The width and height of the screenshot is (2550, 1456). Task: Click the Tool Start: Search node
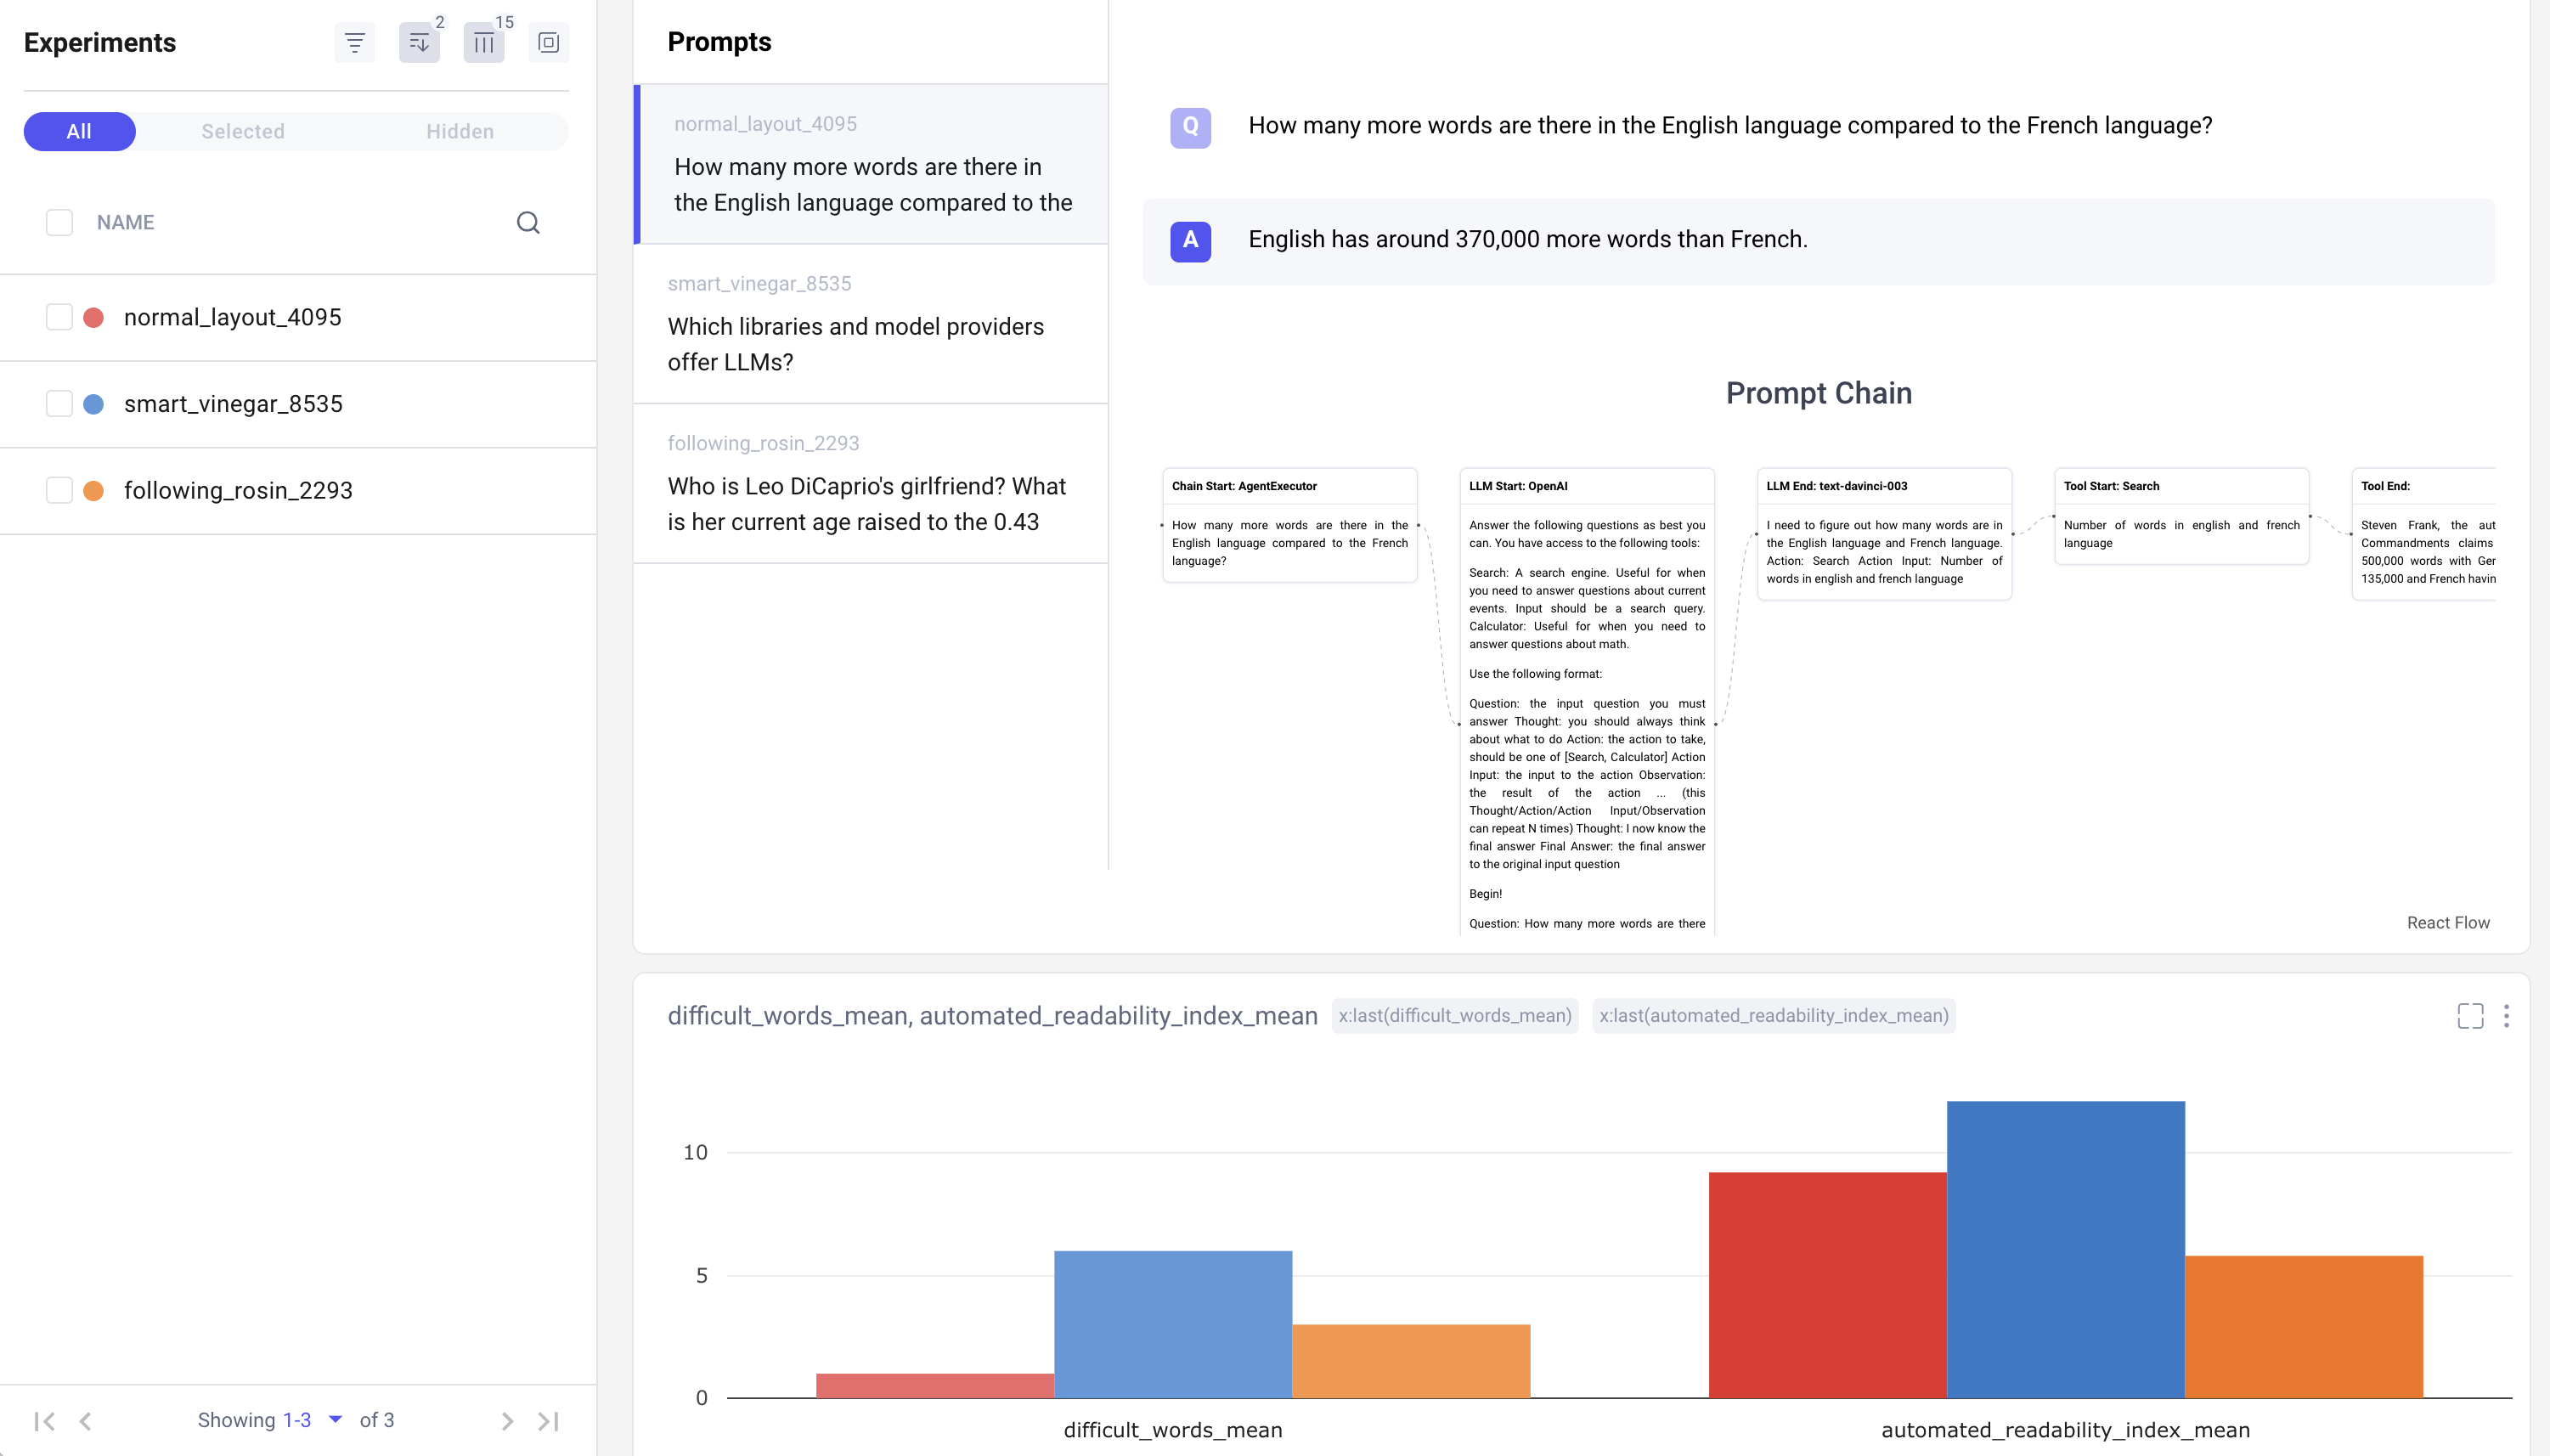pos(2182,517)
